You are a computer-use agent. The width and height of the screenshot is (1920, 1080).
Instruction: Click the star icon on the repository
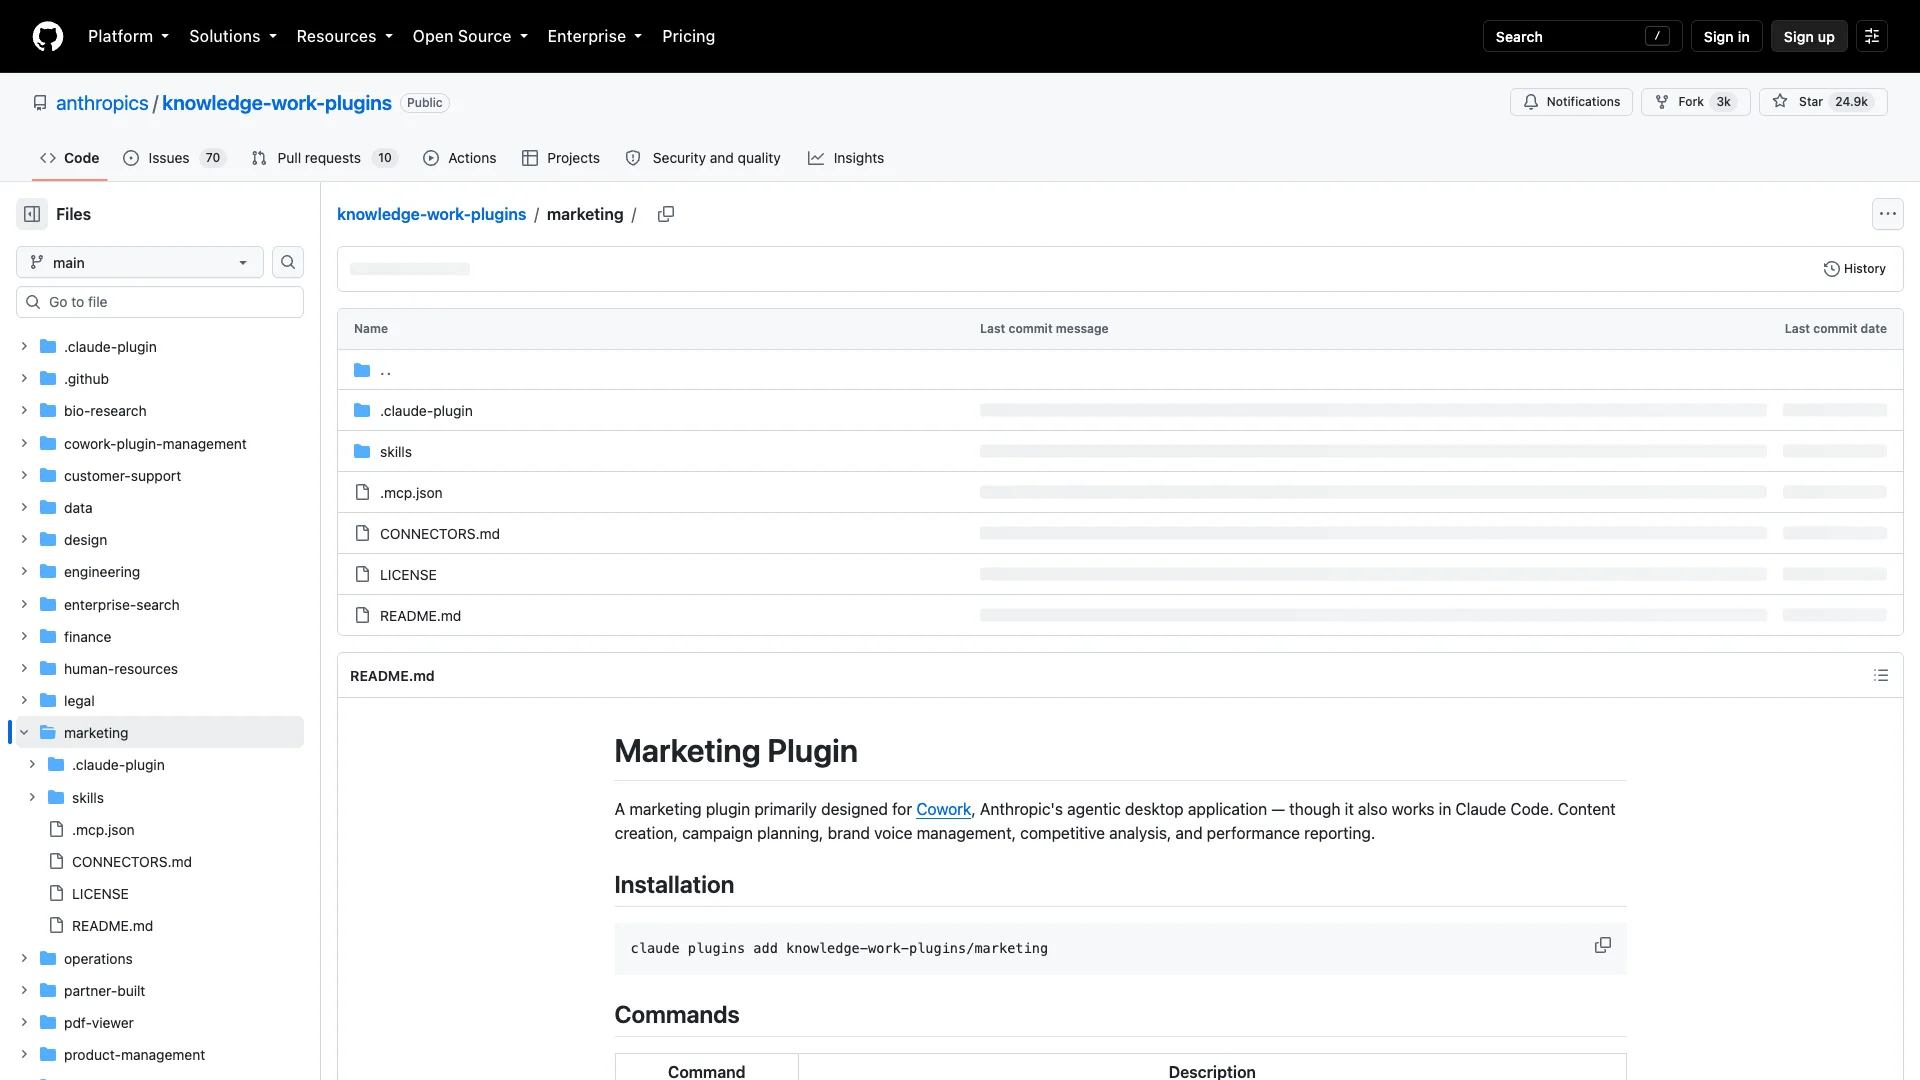[x=1780, y=101]
